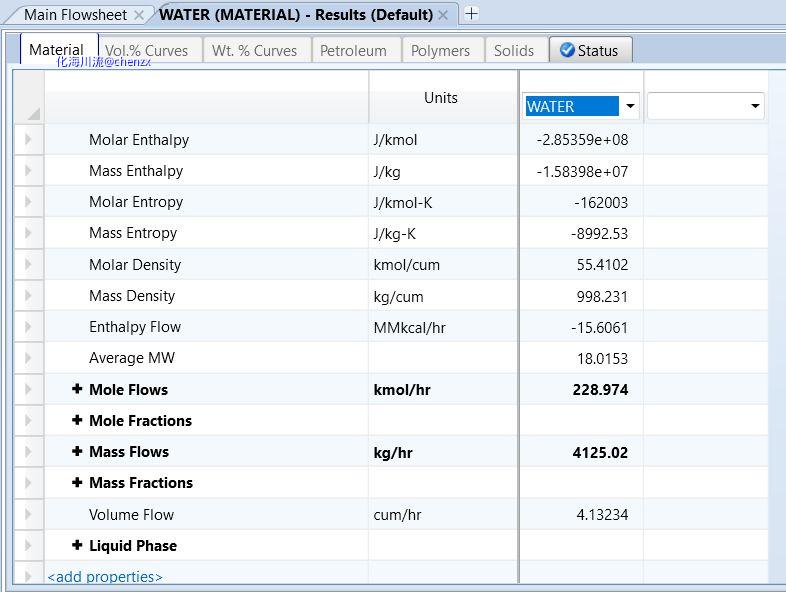The width and height of the screenshot is (786, 592).
Task: Click the 18.0153 average MW value
Action: (602, 358)
